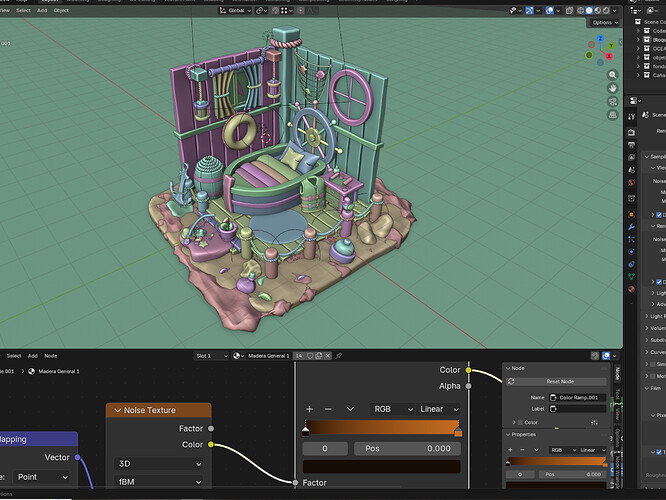666x500 pixels.
Task: Open viewport Object menu
Action: pos(61,11)
